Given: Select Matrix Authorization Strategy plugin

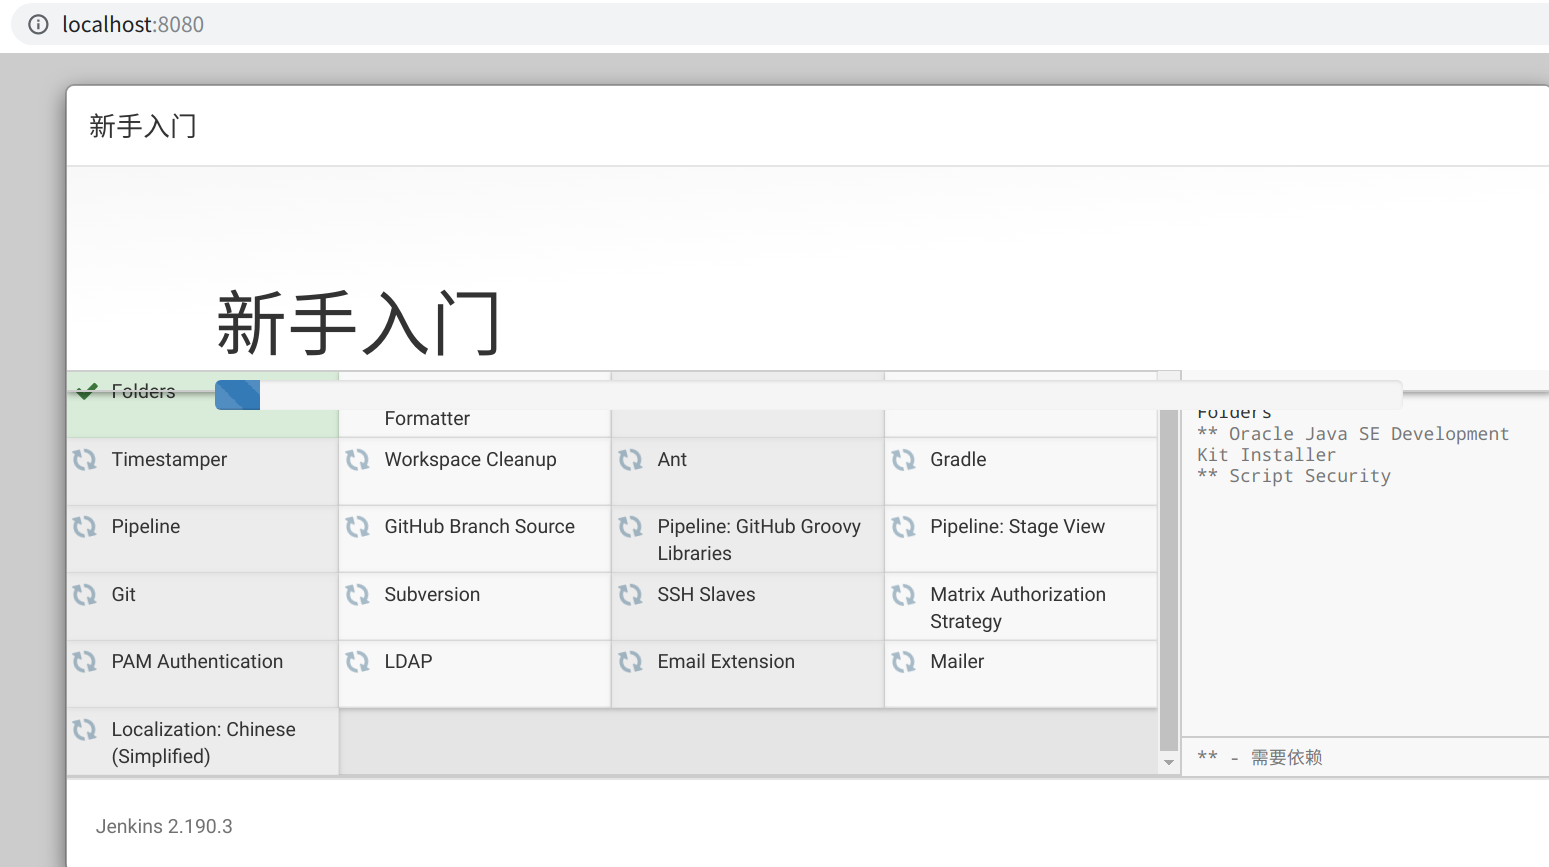Looking at the screenshot, I should pyautogui.click(x=1017, y=608).
